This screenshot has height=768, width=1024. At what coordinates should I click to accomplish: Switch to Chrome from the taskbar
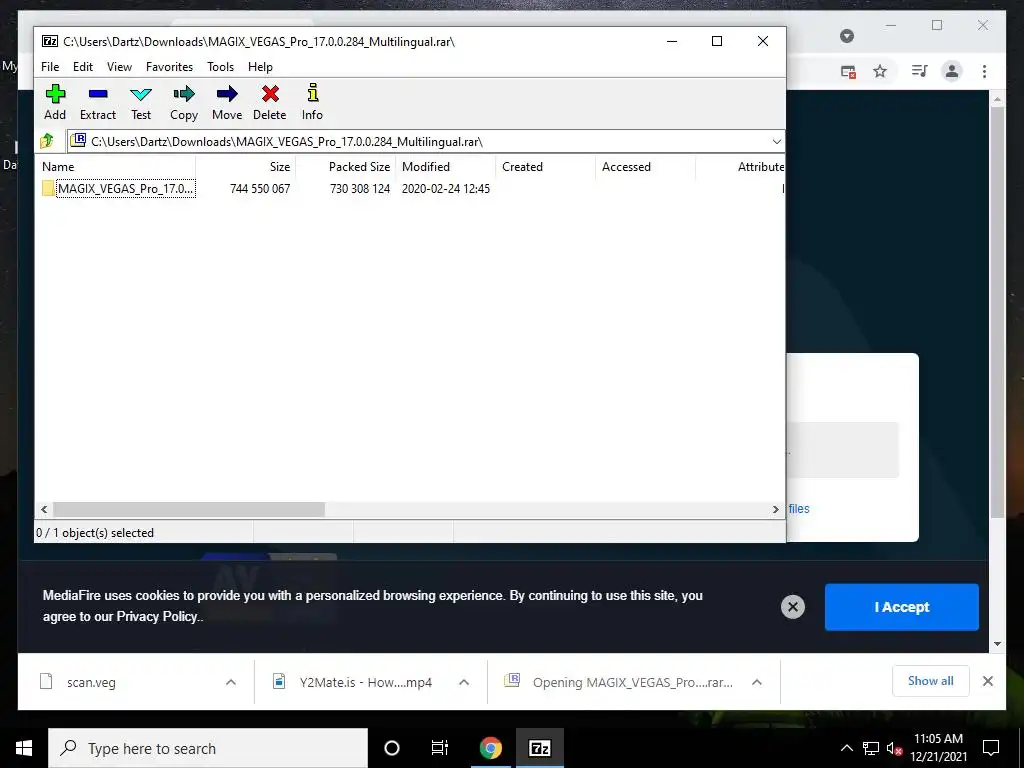[x=490, y=748]
